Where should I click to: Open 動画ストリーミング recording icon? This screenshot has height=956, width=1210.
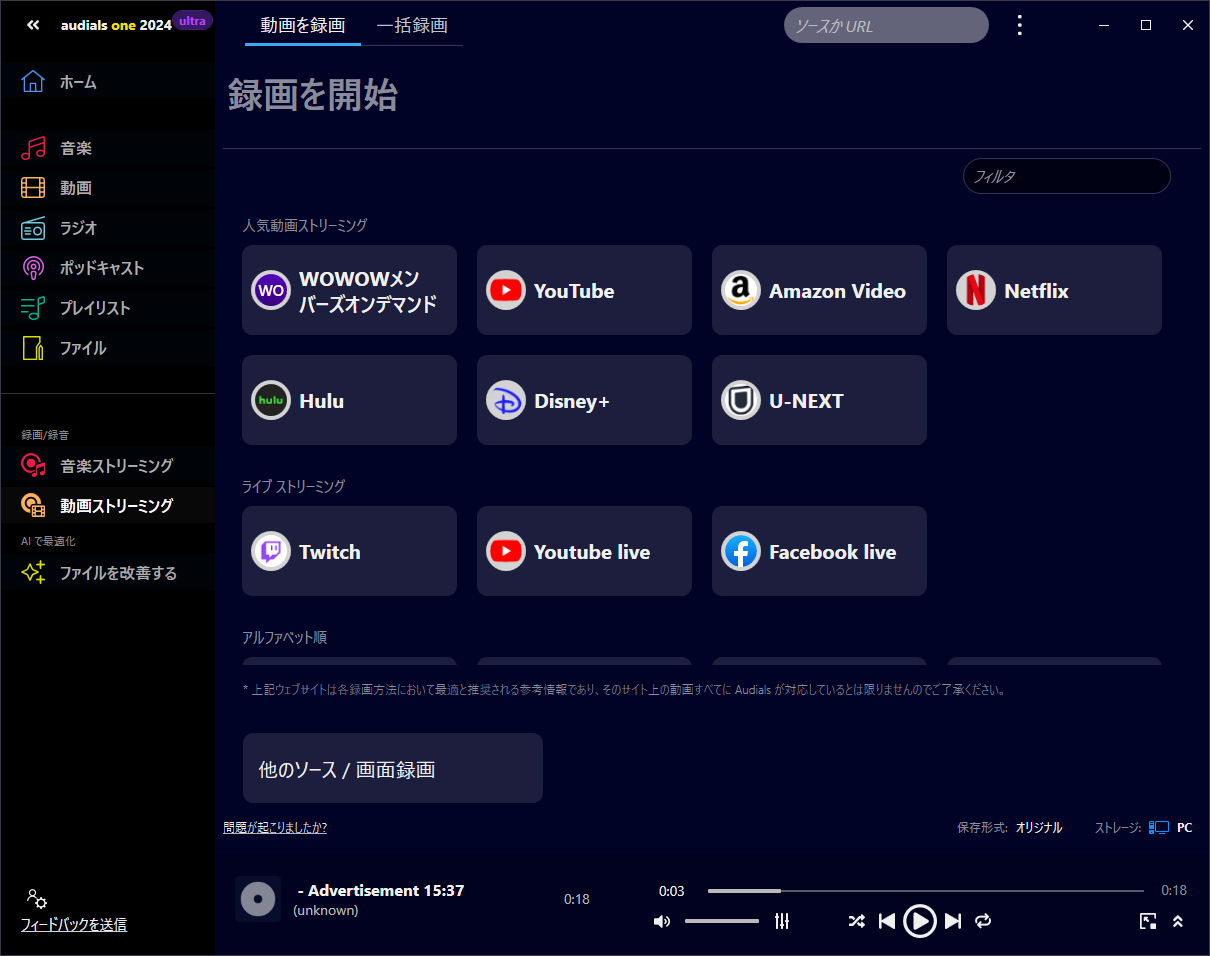point(33,506)
